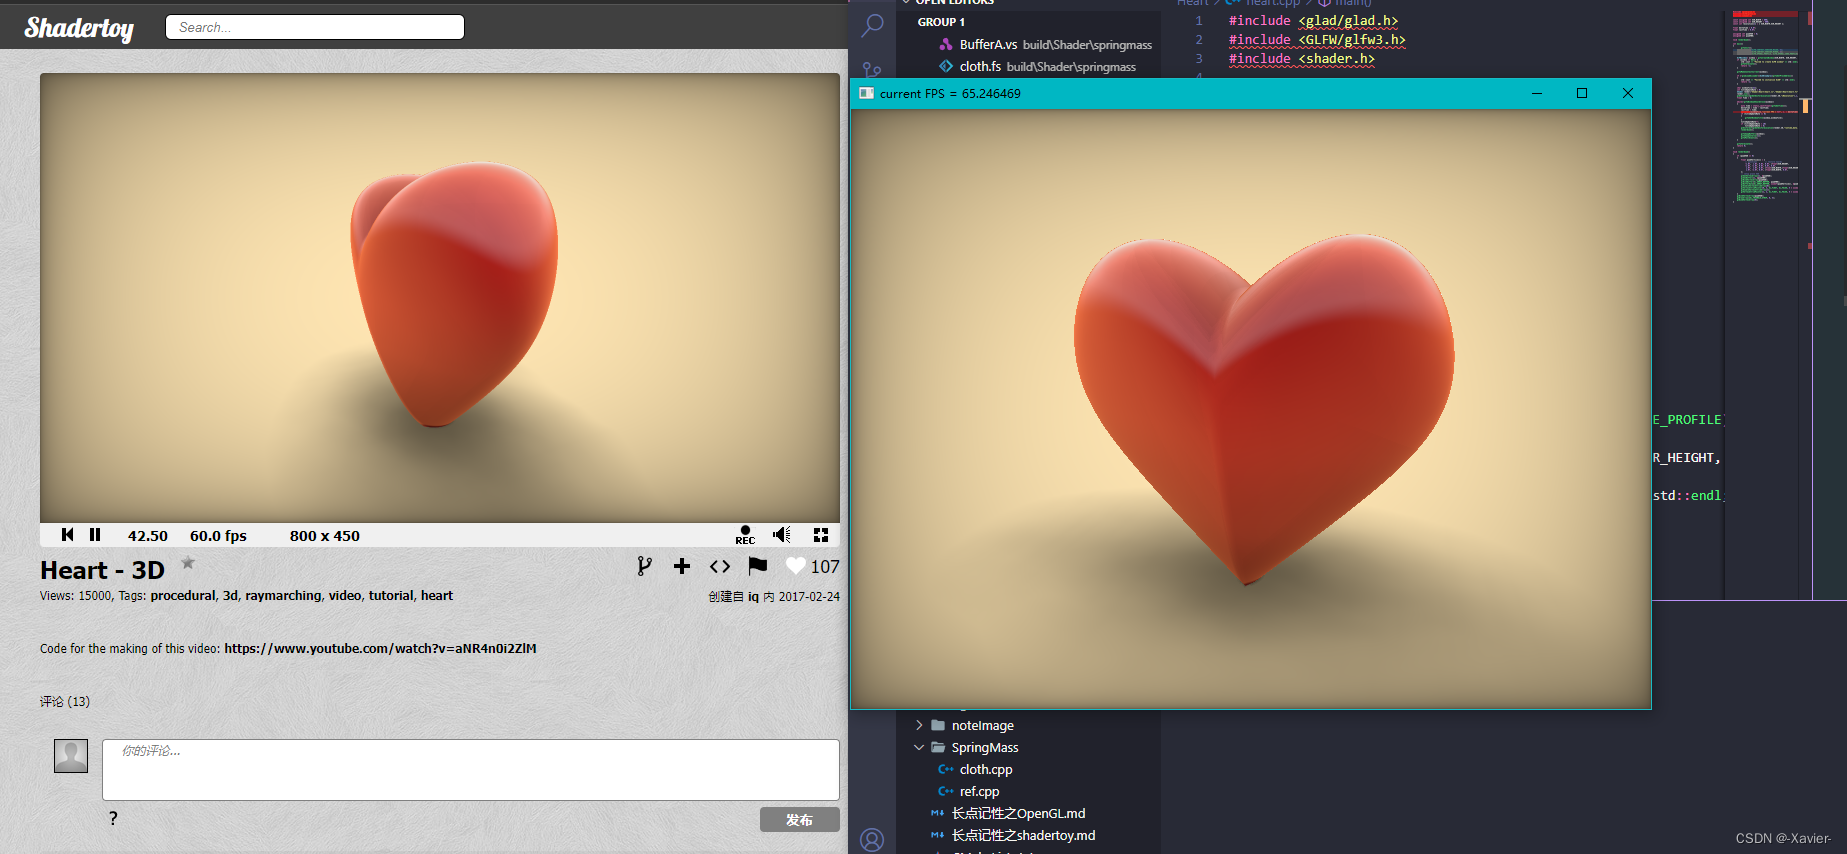Screen dimensions: 1847x854
Task: Expand the noteImage folder
Action: coord(919,725)
